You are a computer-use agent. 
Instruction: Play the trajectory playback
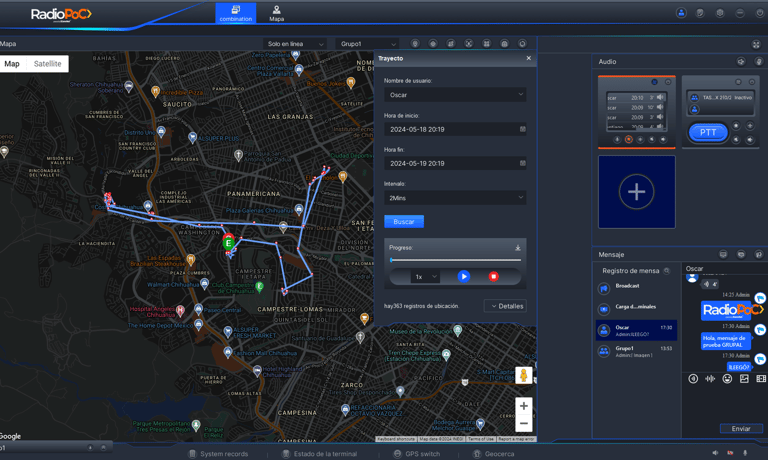[x=463, y=276]
